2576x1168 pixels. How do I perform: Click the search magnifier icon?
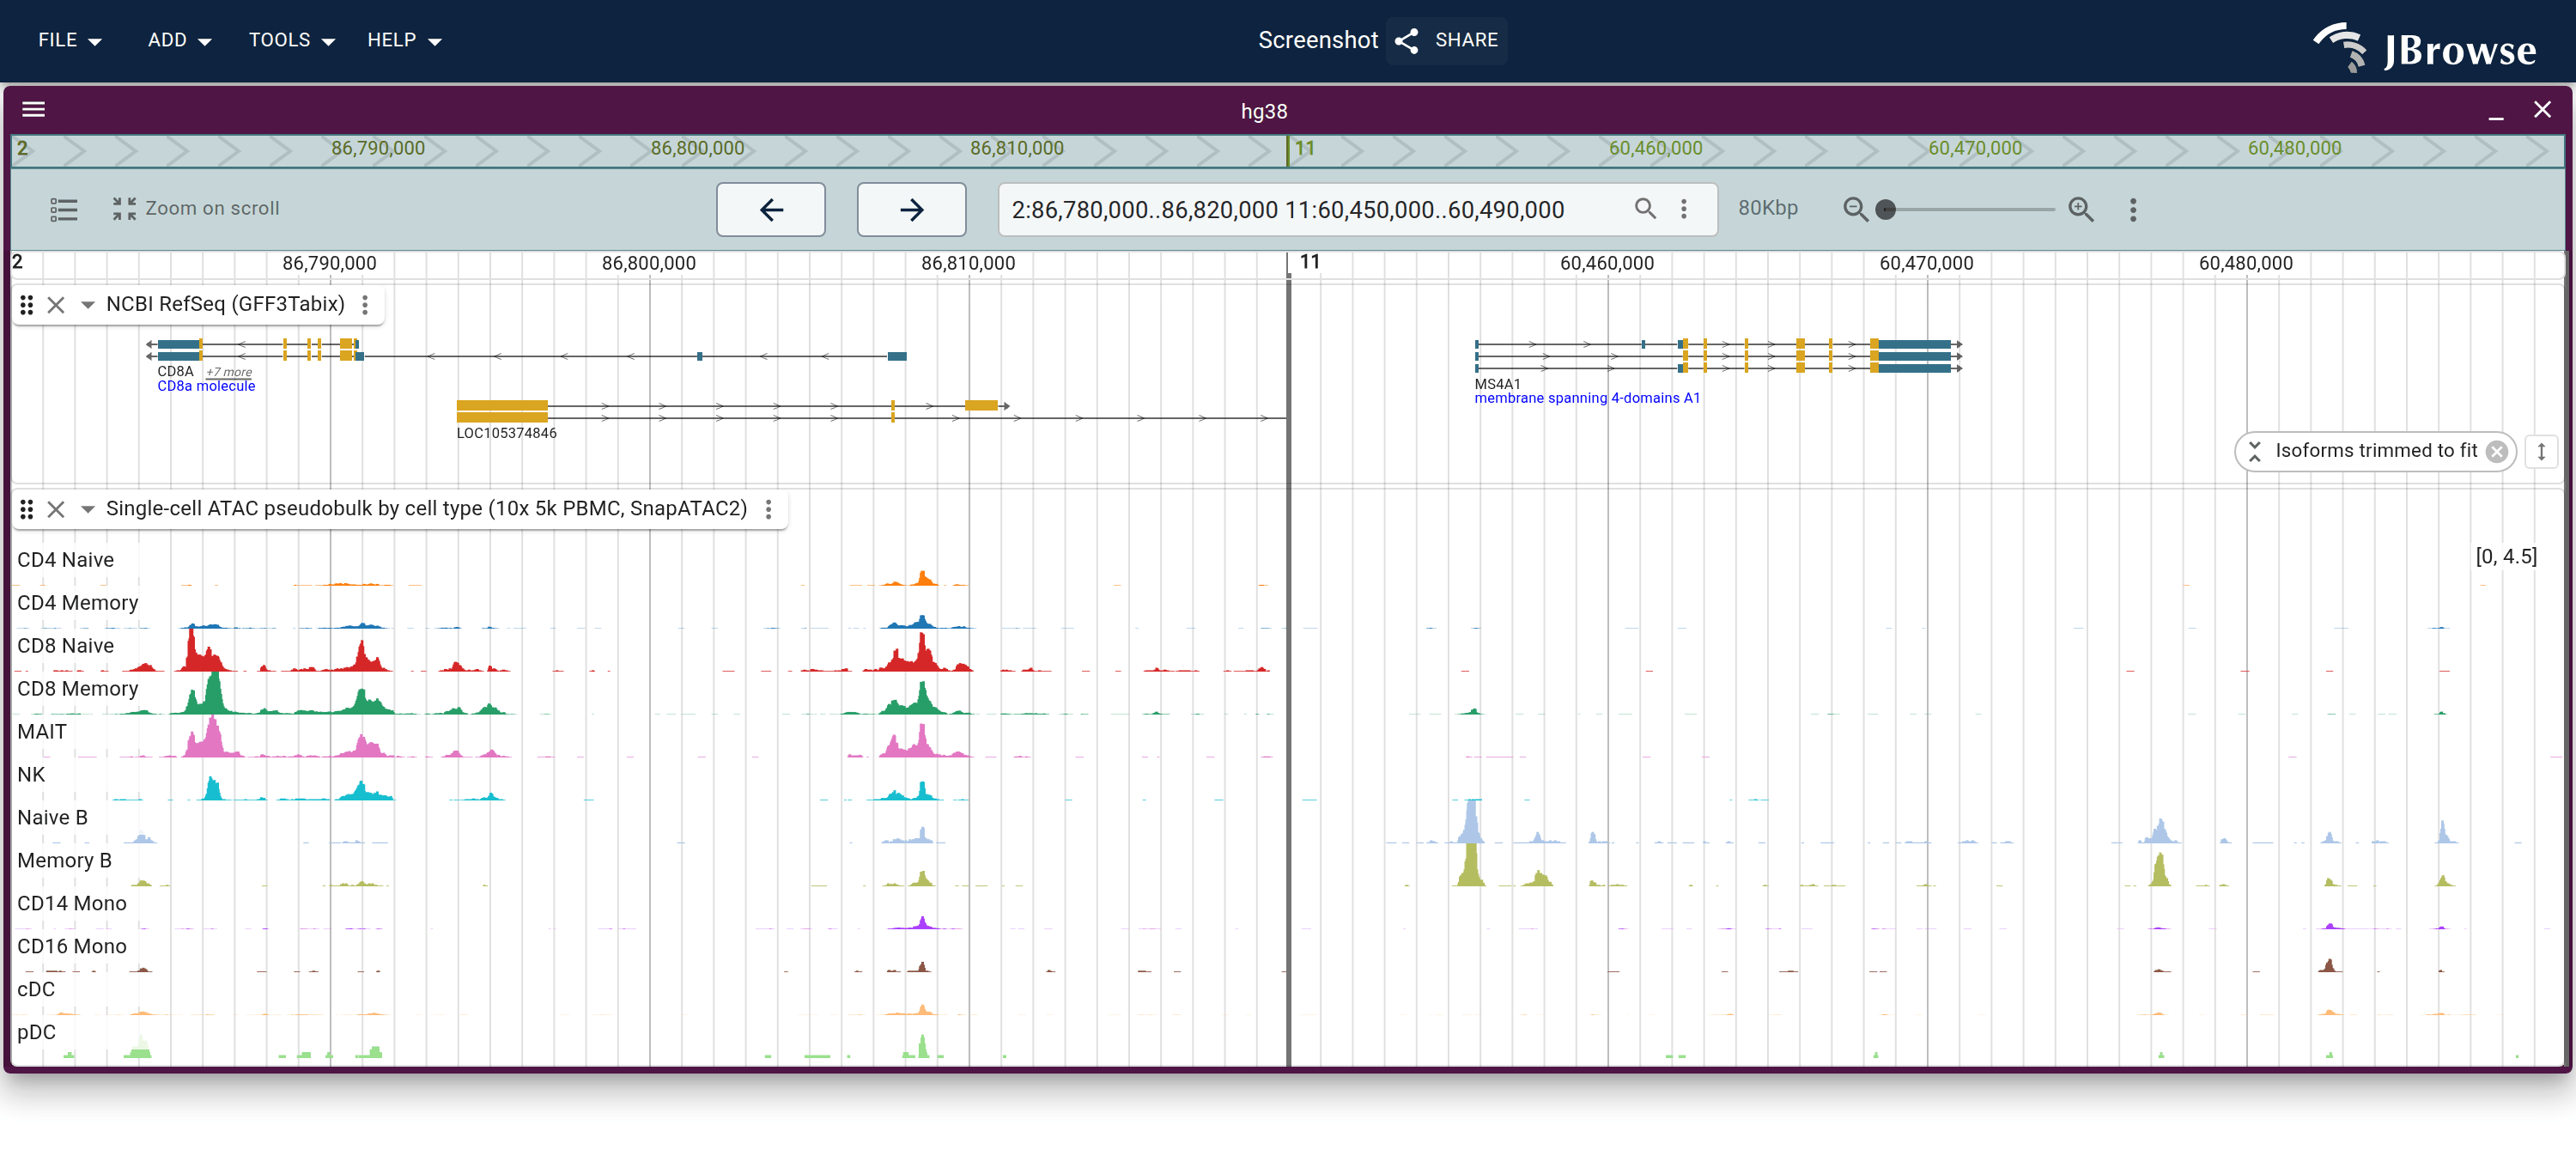[1645, 208]
